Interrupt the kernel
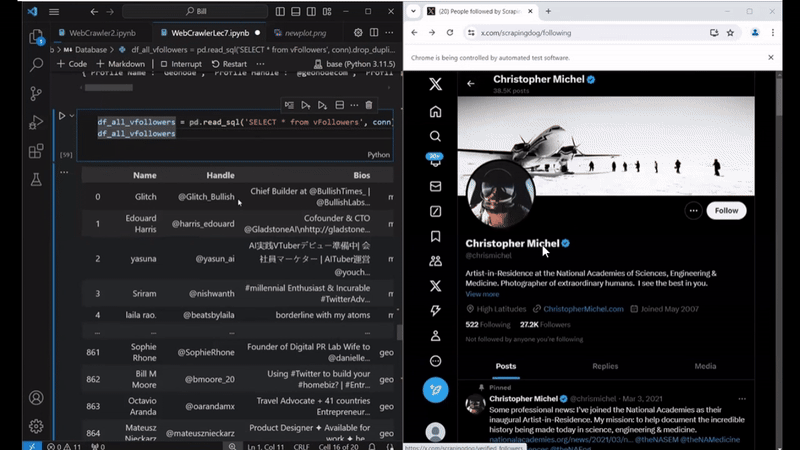Image resolution: width=800 pixels, height=450 pixels. (x=181, y=64)
